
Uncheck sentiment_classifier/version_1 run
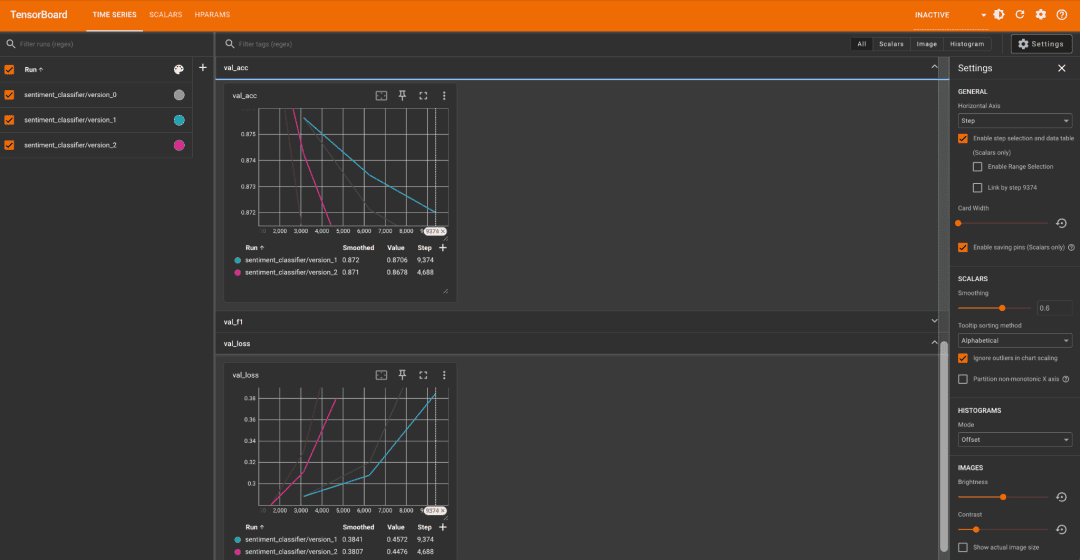[10, 120]
